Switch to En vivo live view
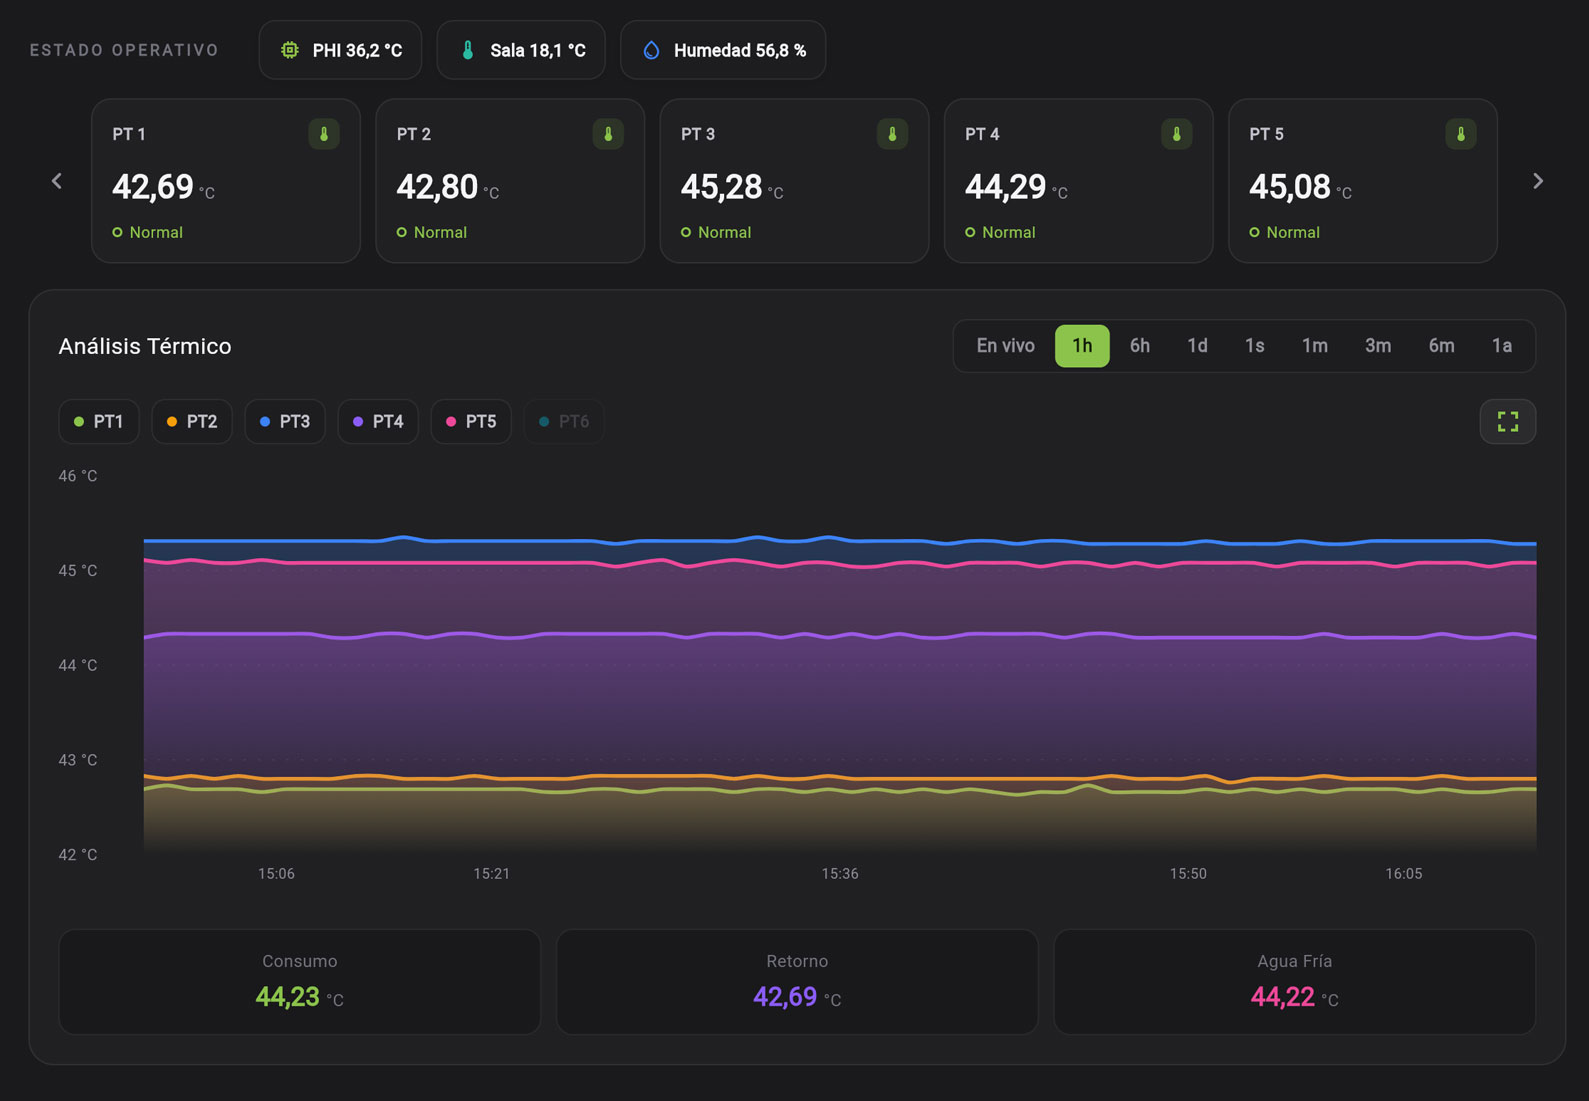This screenshot has width=1589, height=1101. pos(1005,346)
